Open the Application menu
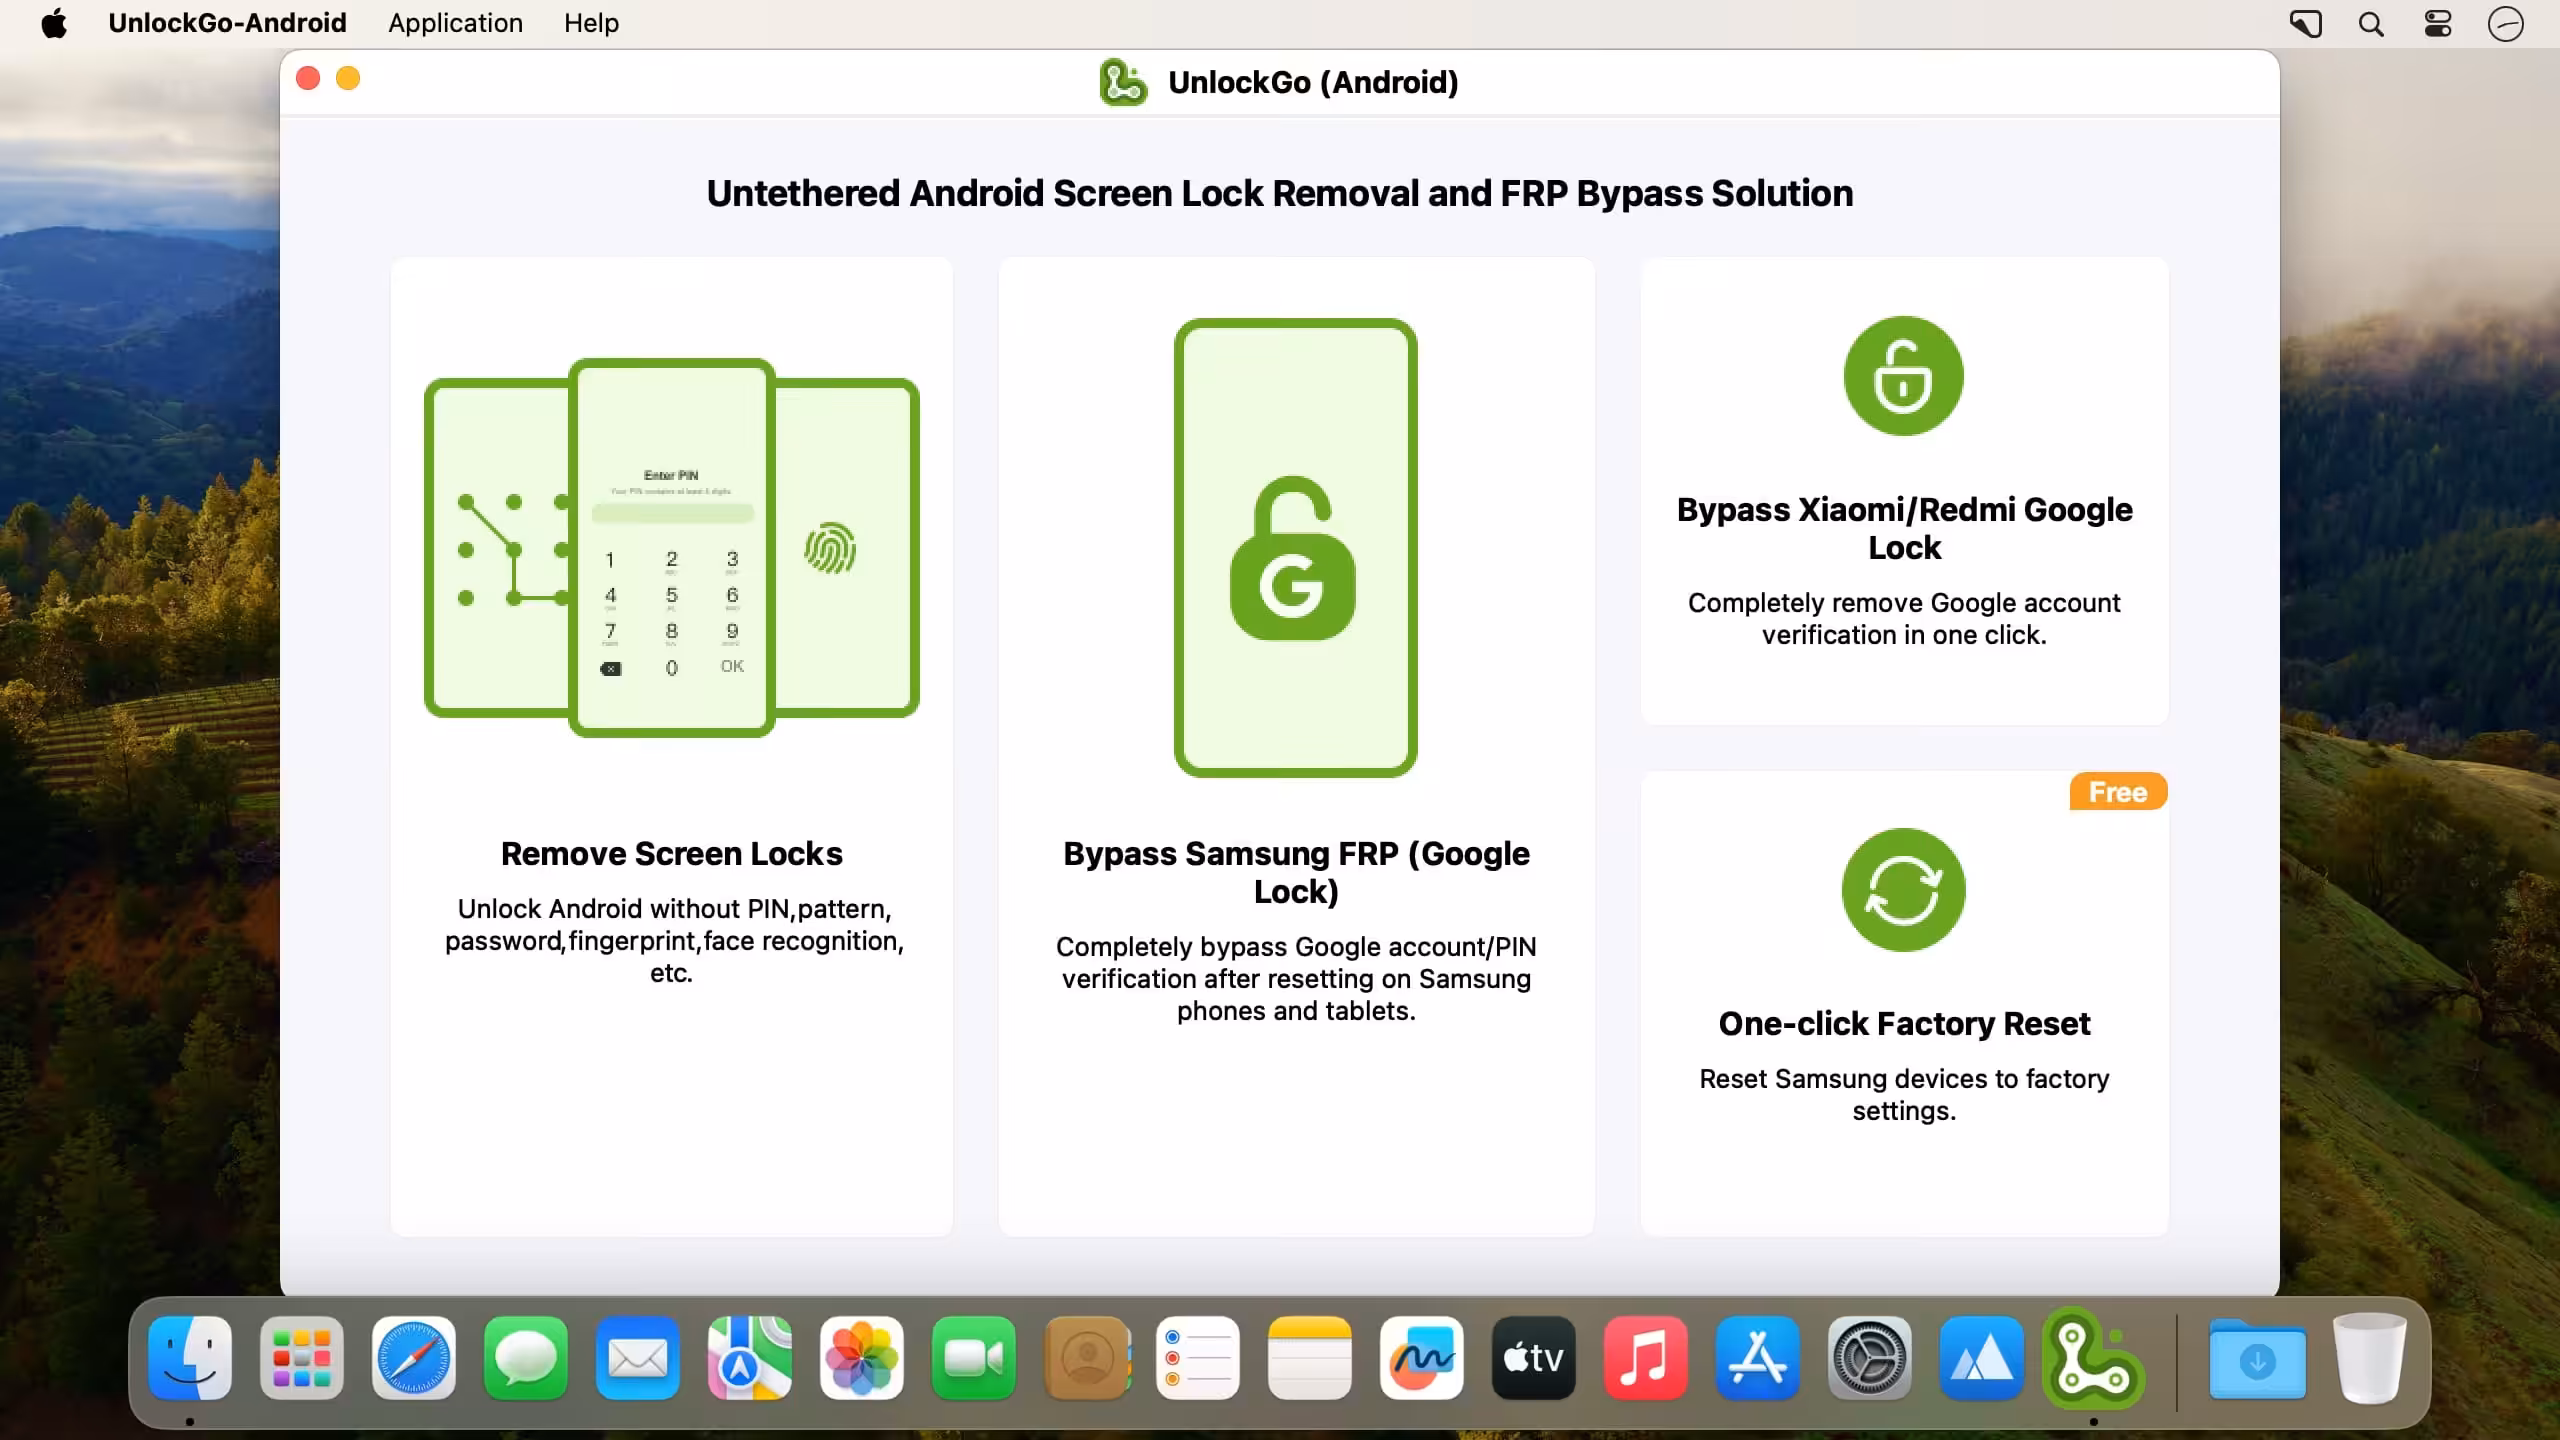The image size is (2560, 1440). click(x=455, y=23)
